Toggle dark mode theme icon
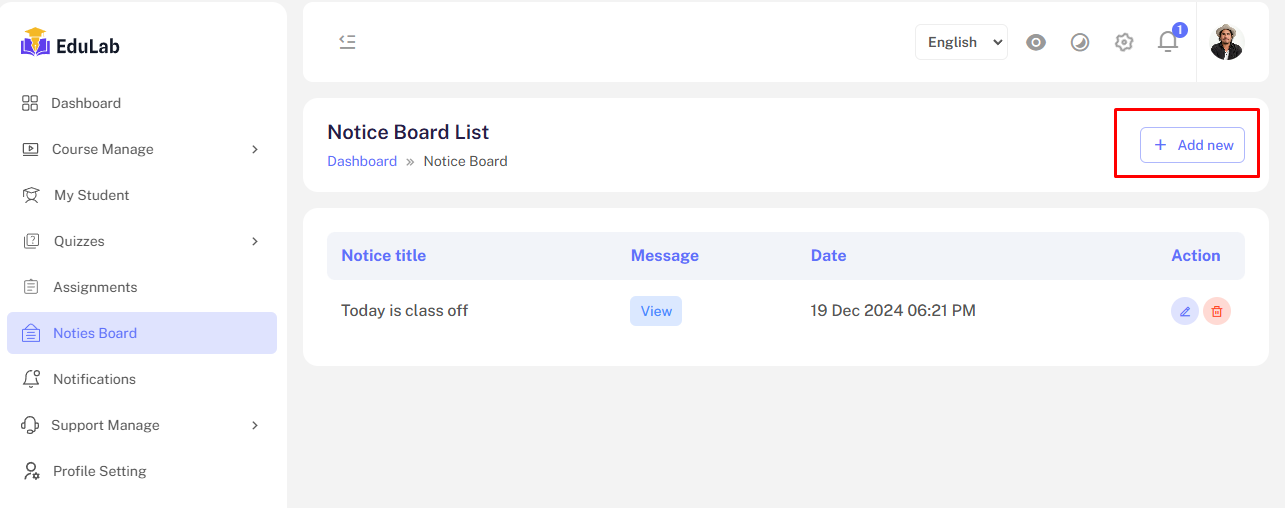This screenshot has width=1285, height=508. tap(1080, 42)
